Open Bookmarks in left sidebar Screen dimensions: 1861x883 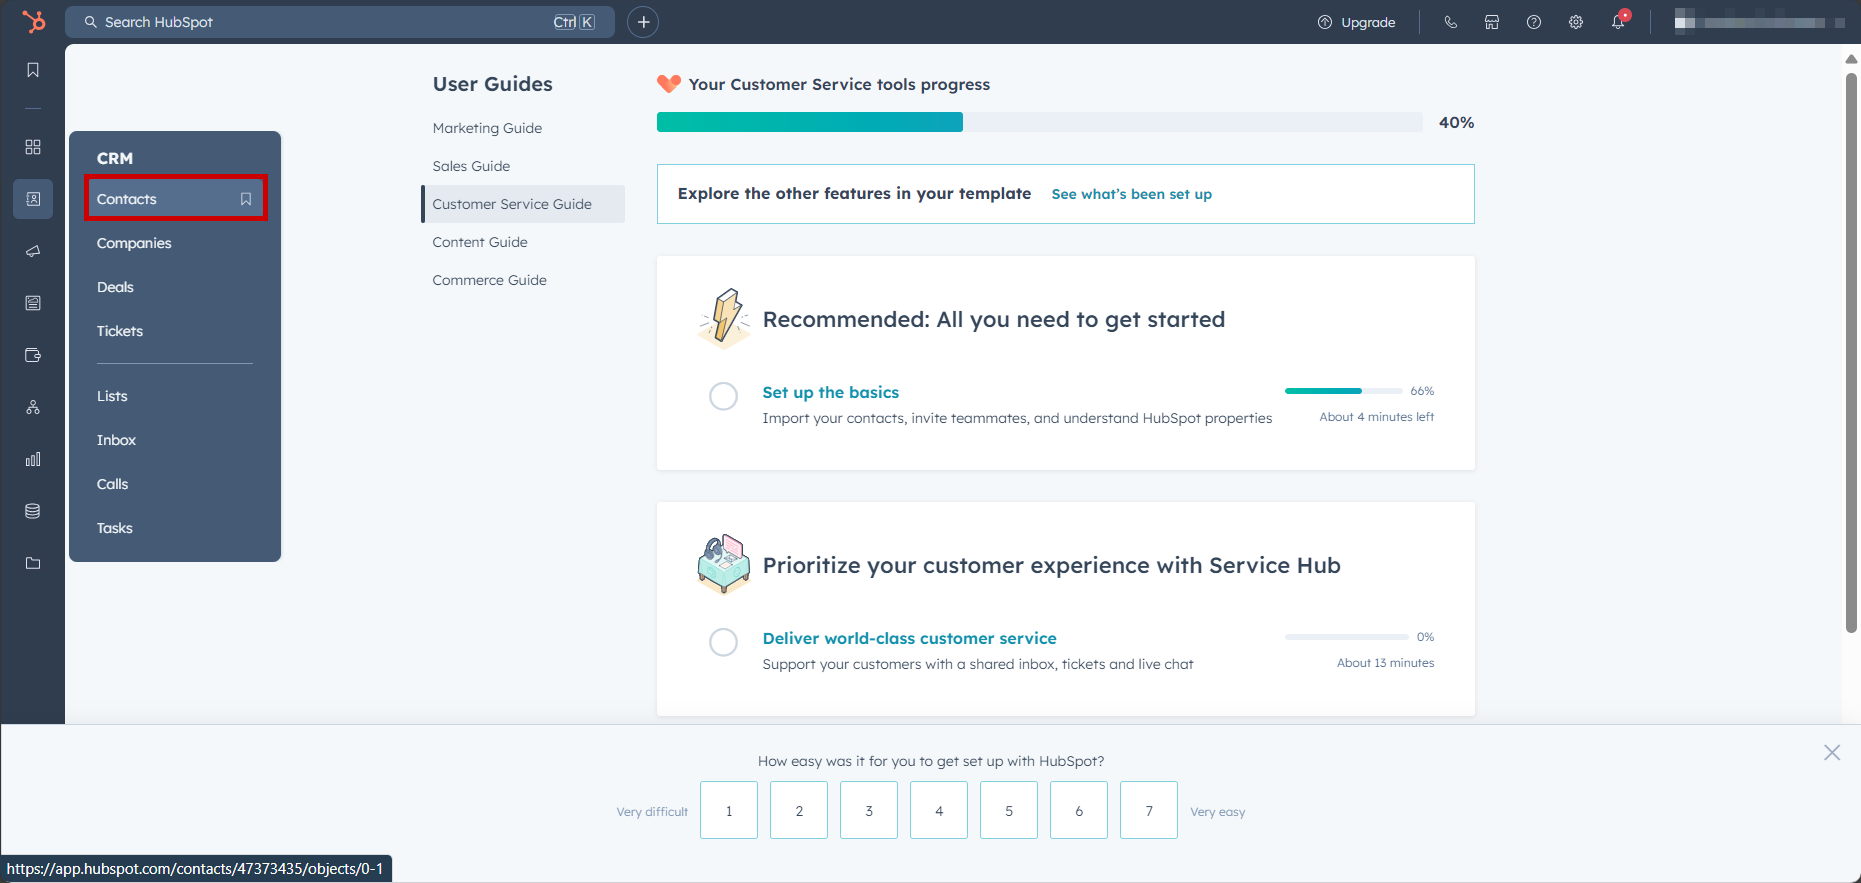point(33,70)
